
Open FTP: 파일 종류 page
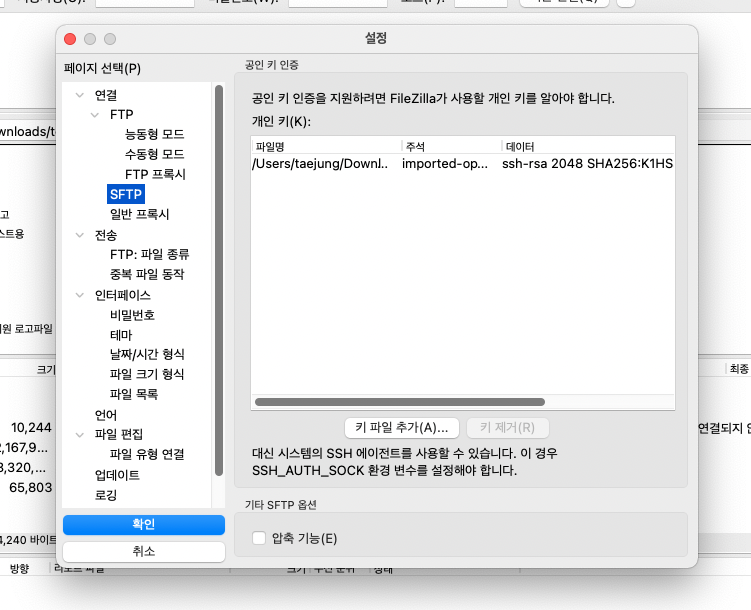click(149, 254)
